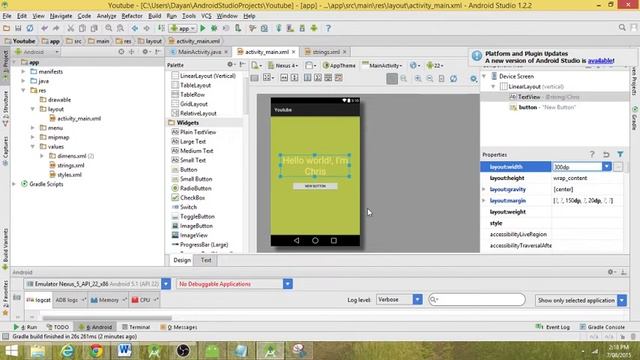Click the Windows Start button
The width and height of the screenshot is (640, 360).
pyautogui.click(x=11, y=351)
